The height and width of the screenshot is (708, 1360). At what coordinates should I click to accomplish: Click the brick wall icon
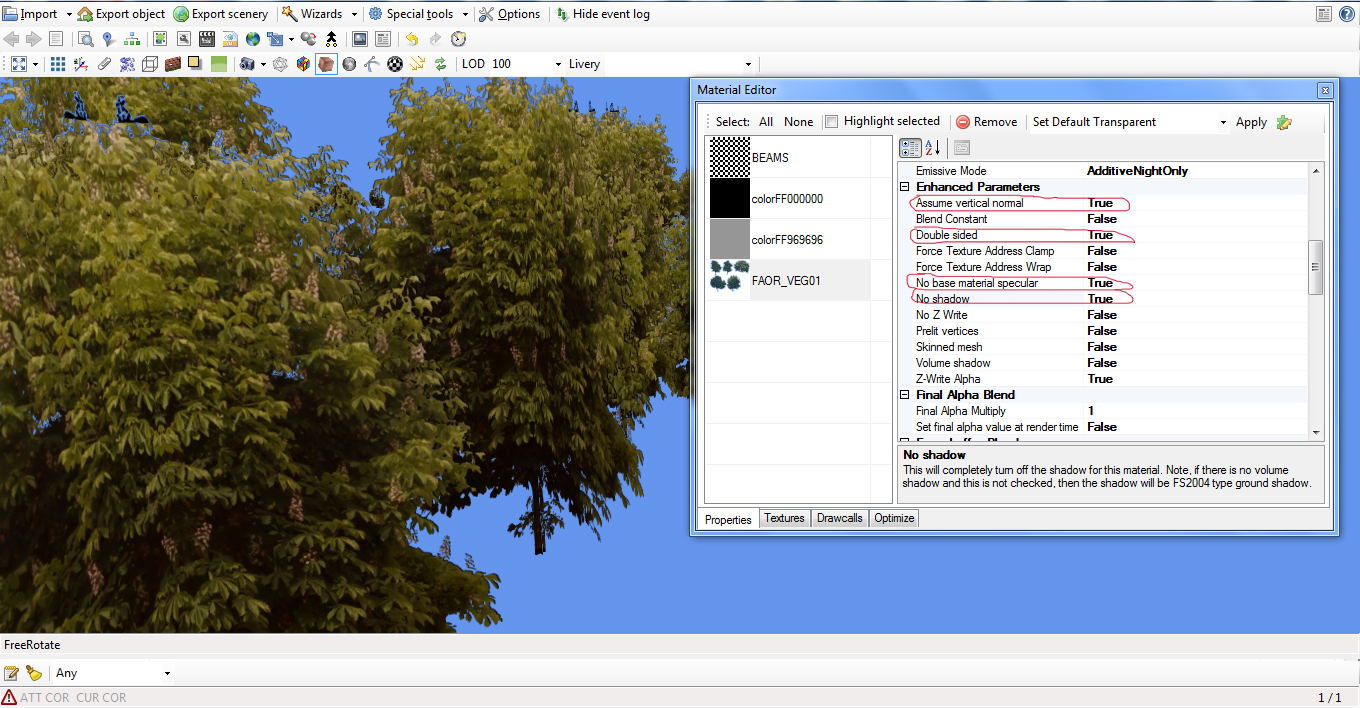[x=173, y=64]
